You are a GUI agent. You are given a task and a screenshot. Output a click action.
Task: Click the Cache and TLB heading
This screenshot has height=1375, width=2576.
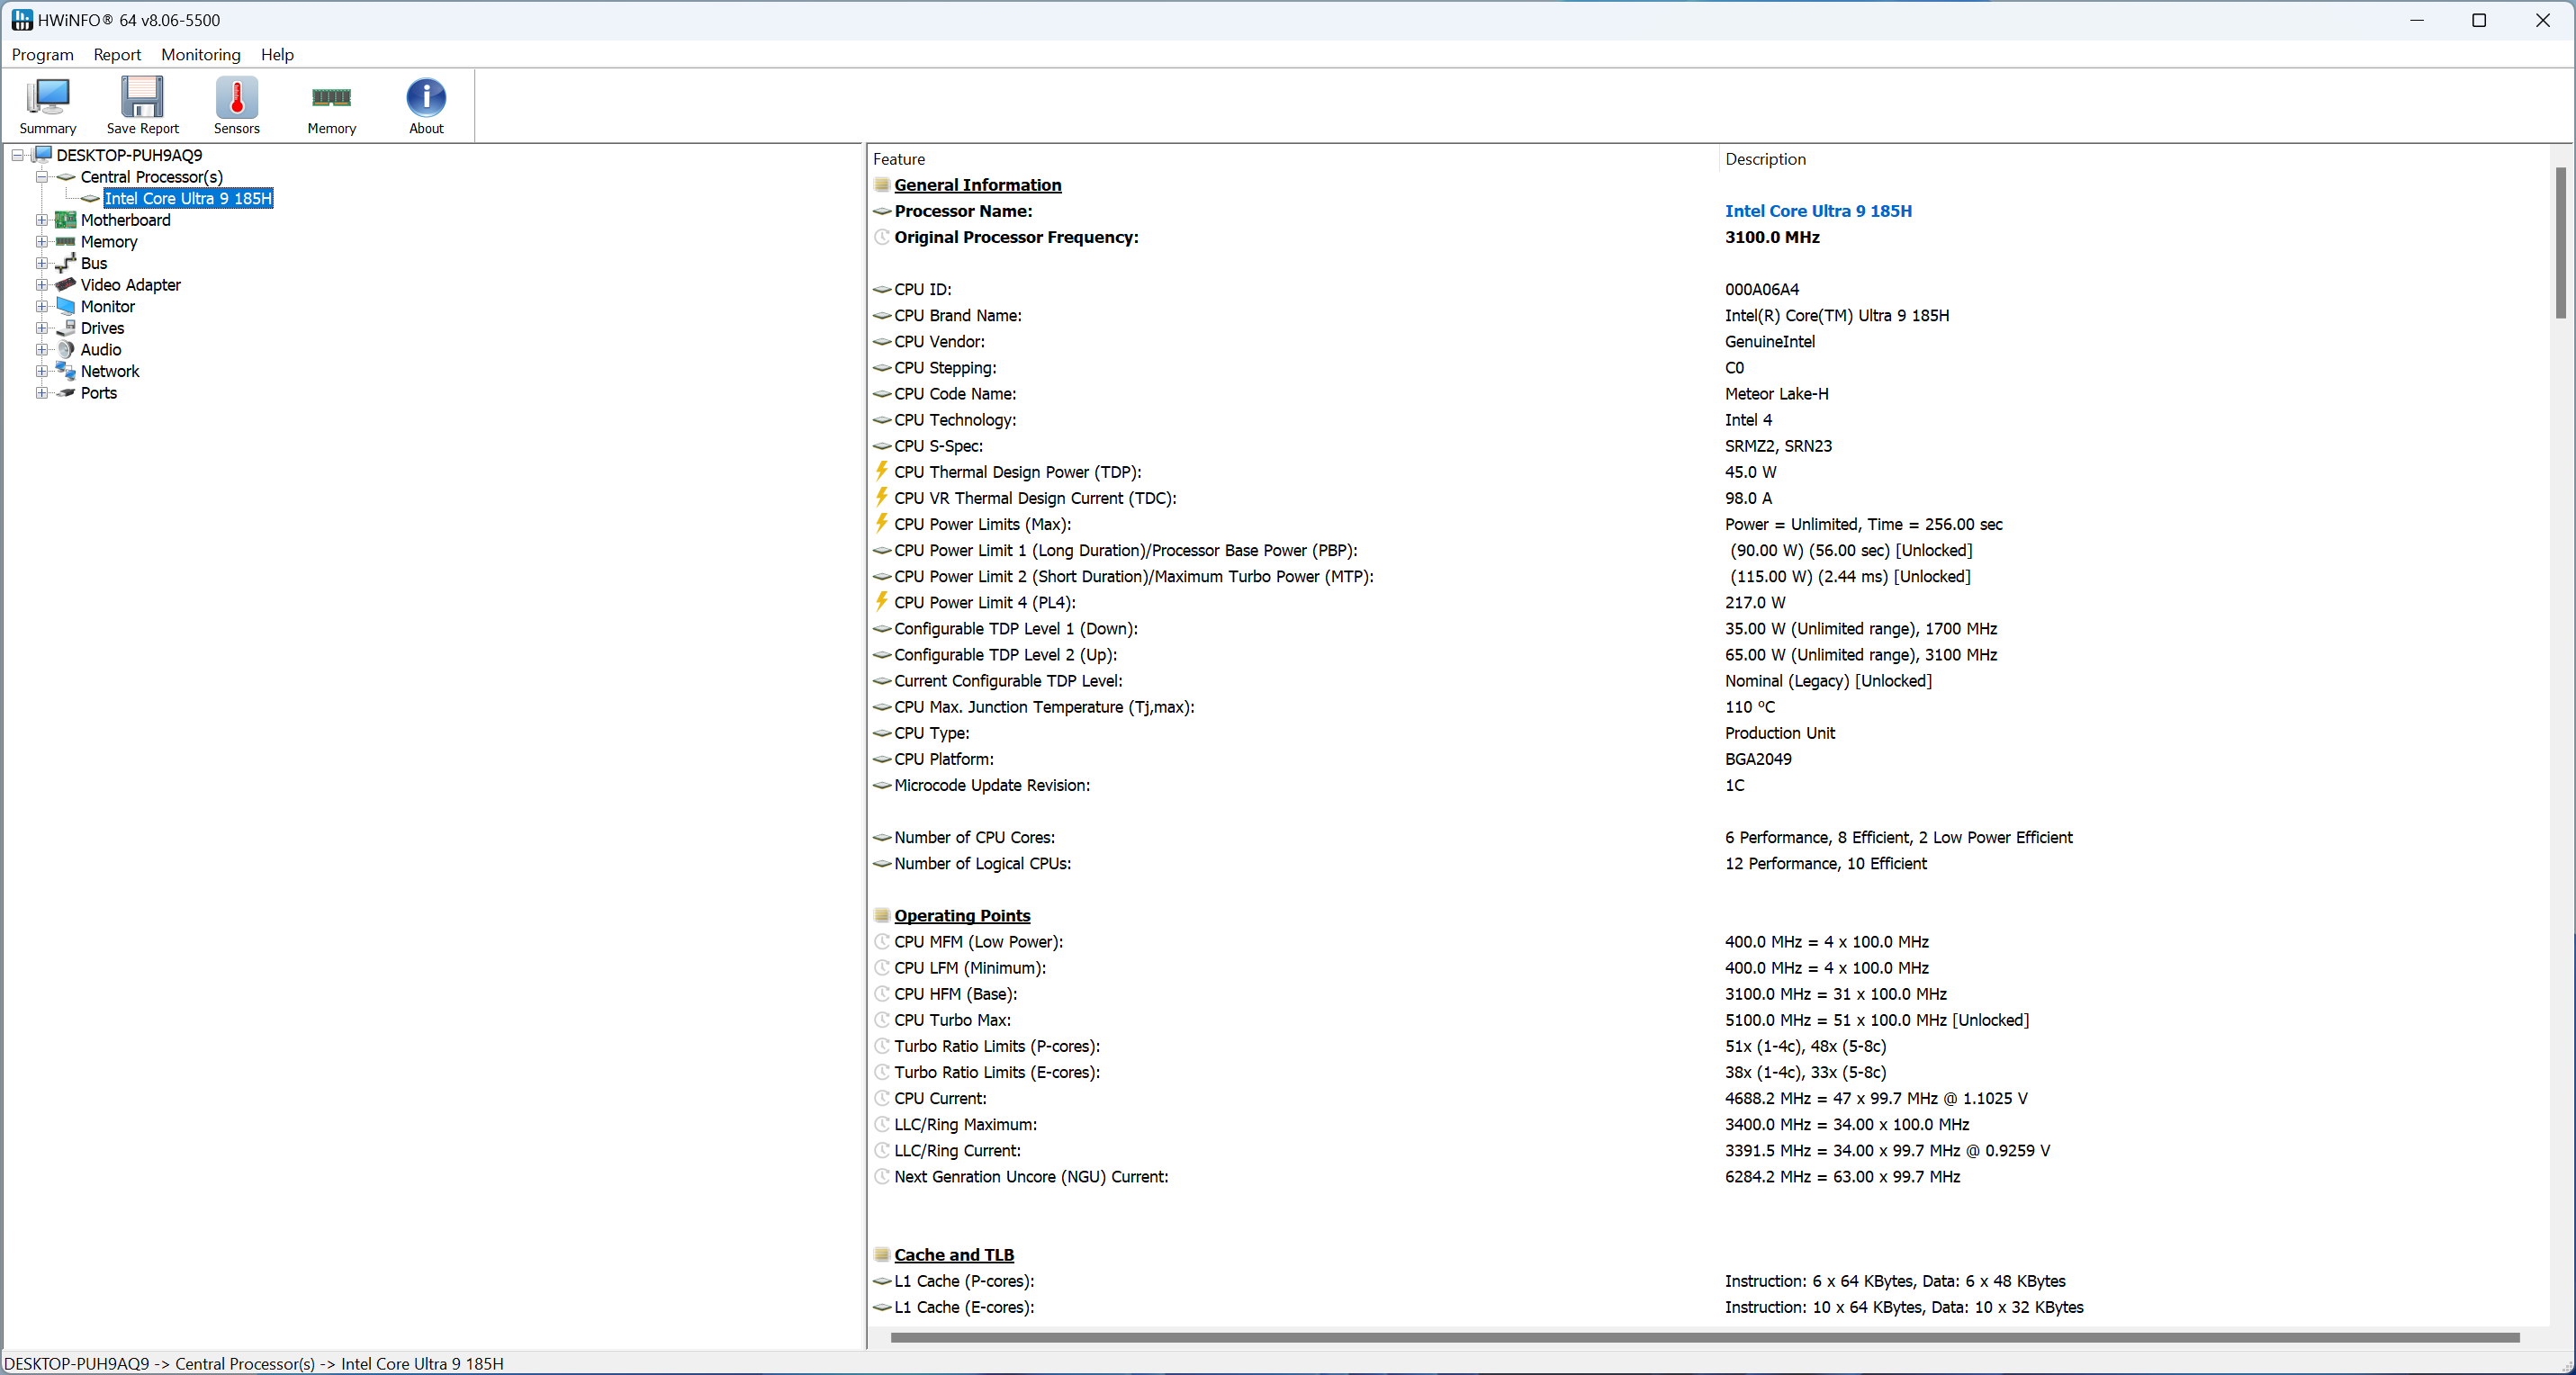(x=954, y=1255)
